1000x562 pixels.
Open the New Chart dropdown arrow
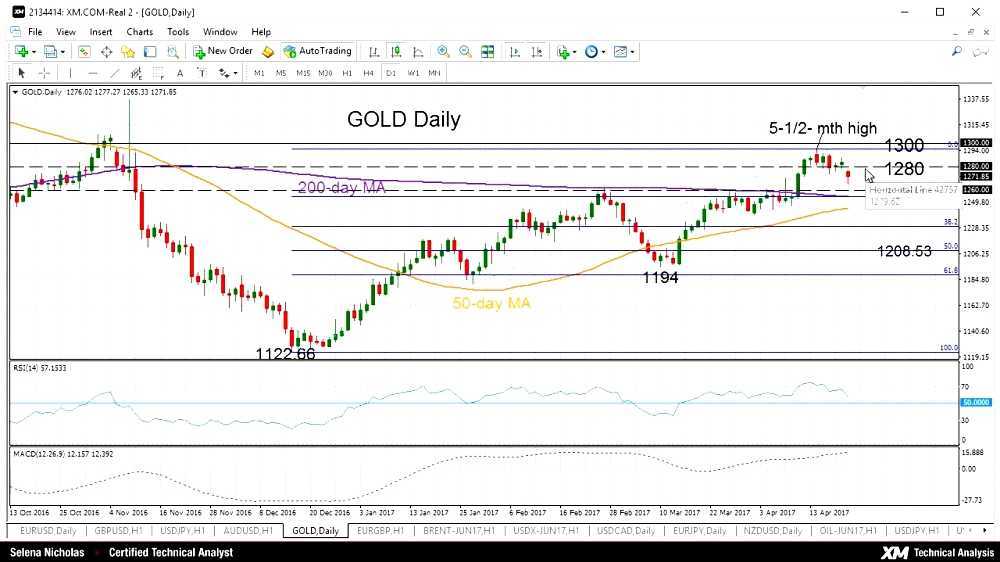tap(33, 52)
